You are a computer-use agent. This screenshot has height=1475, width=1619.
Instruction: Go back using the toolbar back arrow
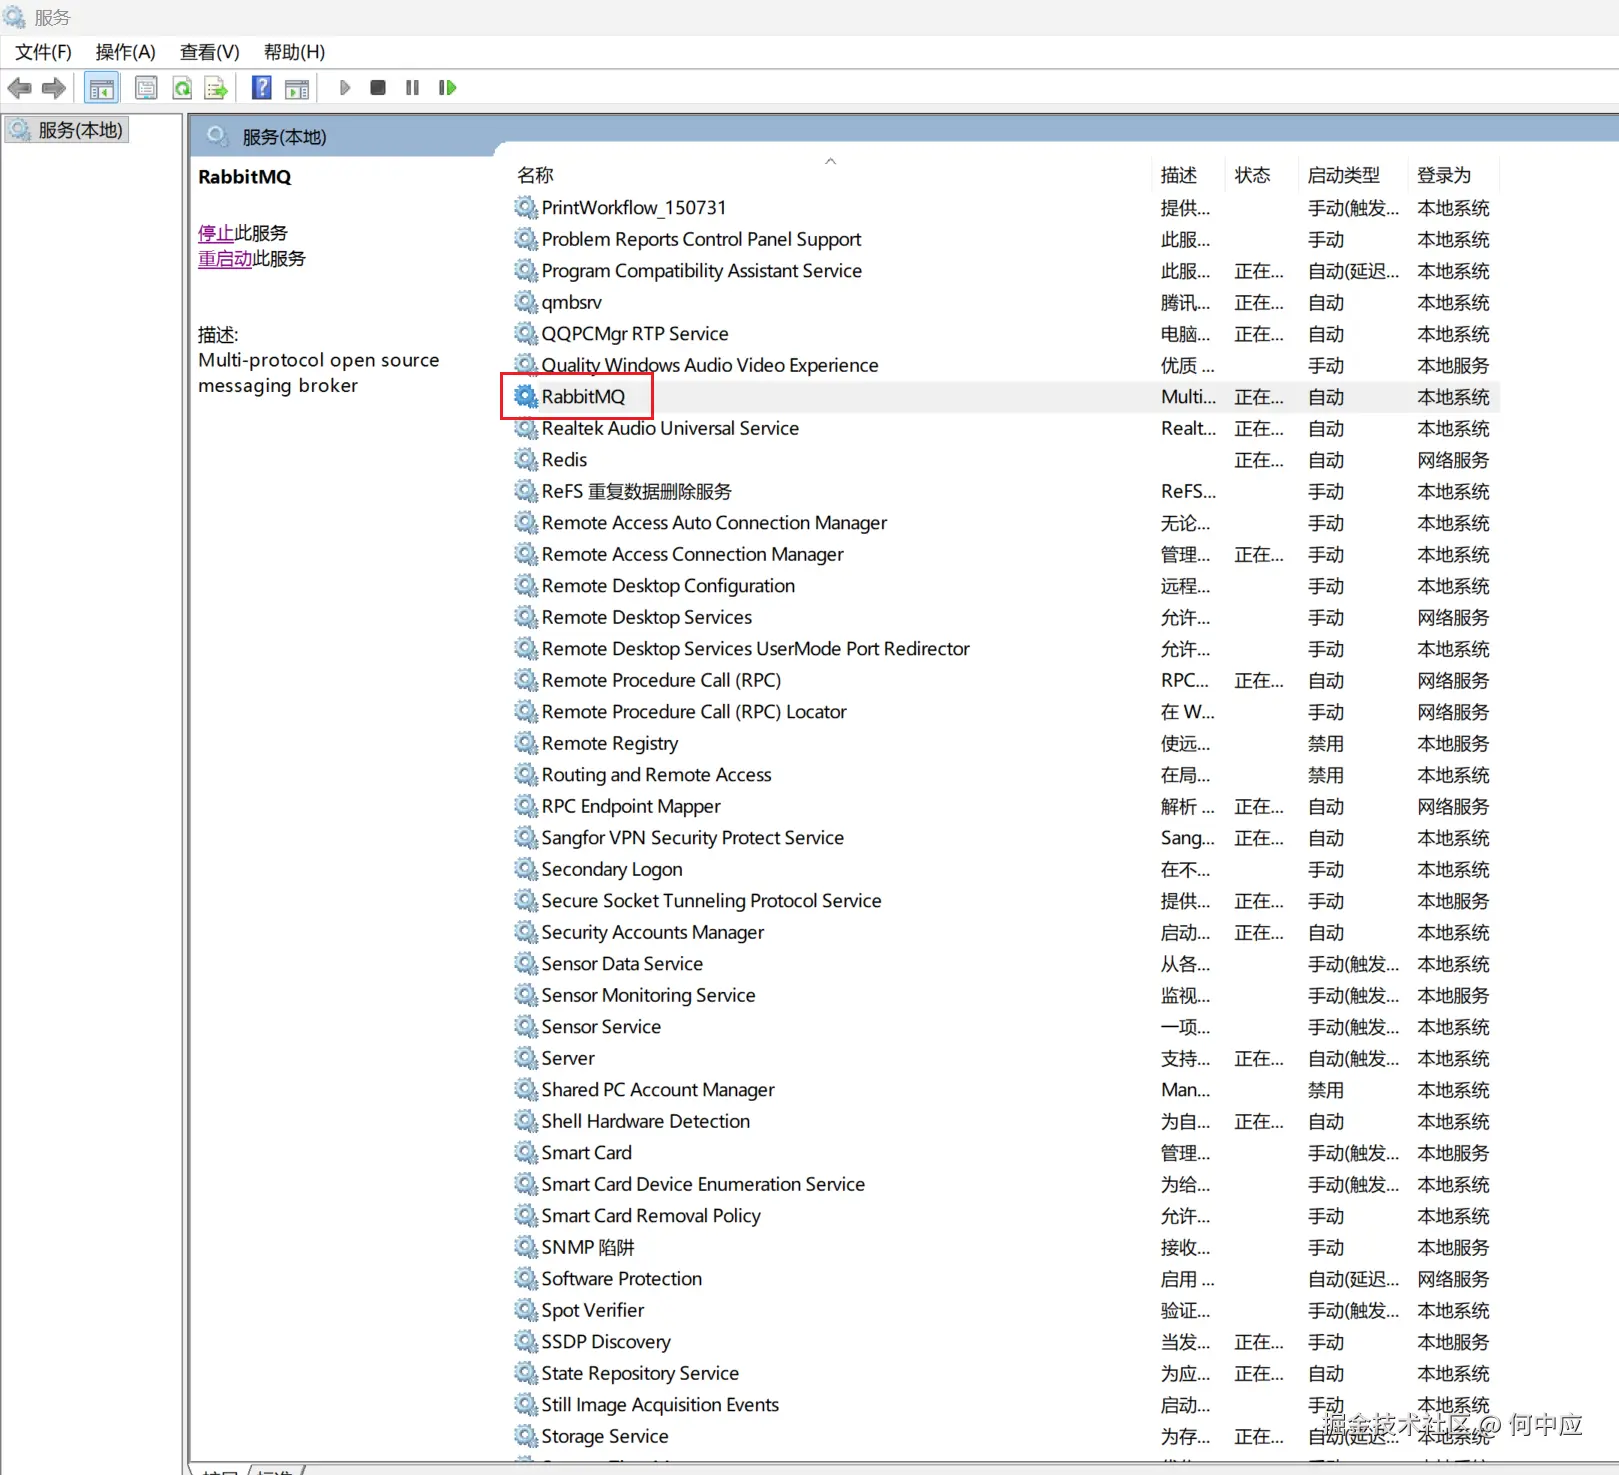(19, 88)
